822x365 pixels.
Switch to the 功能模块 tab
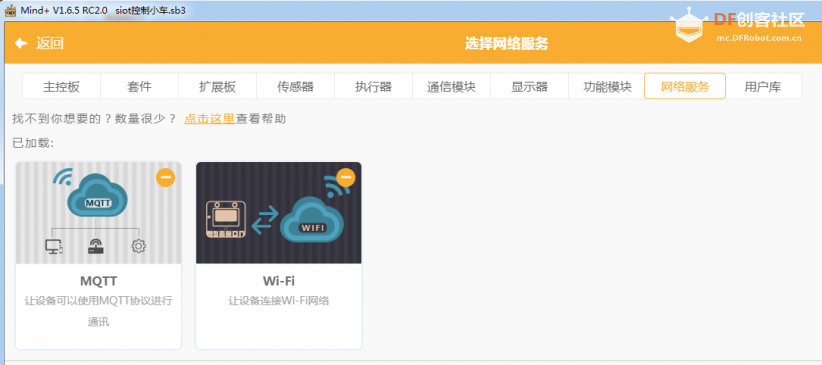[607, 87]
